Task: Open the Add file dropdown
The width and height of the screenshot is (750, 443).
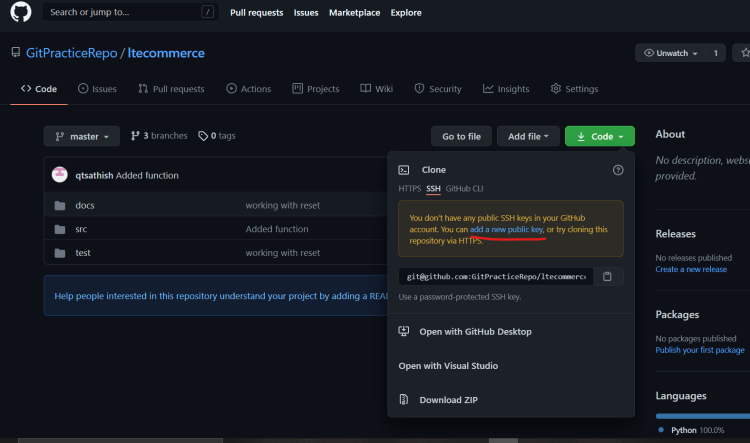Action: coord(528,136)
